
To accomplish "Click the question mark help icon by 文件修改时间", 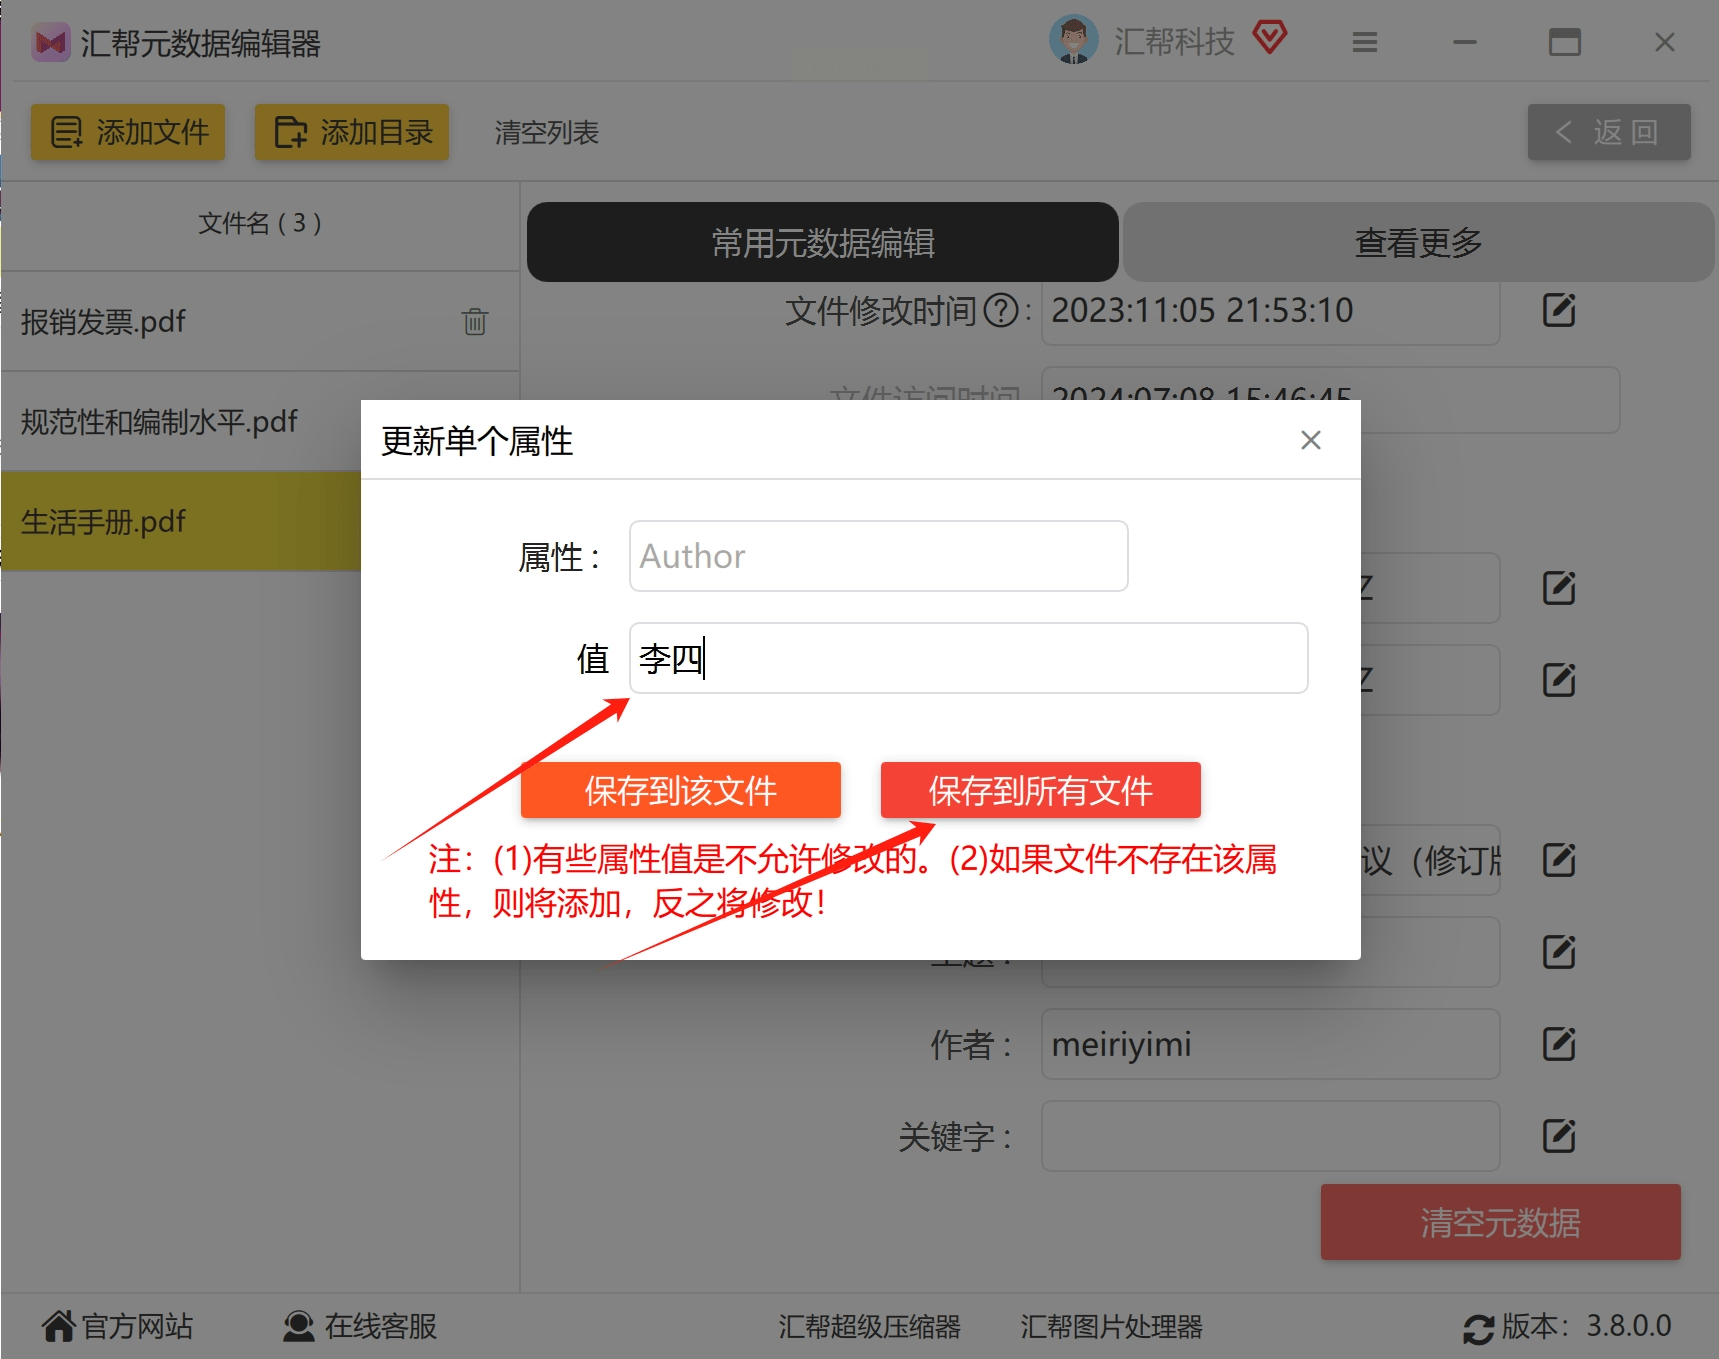I will [1001, 311].
